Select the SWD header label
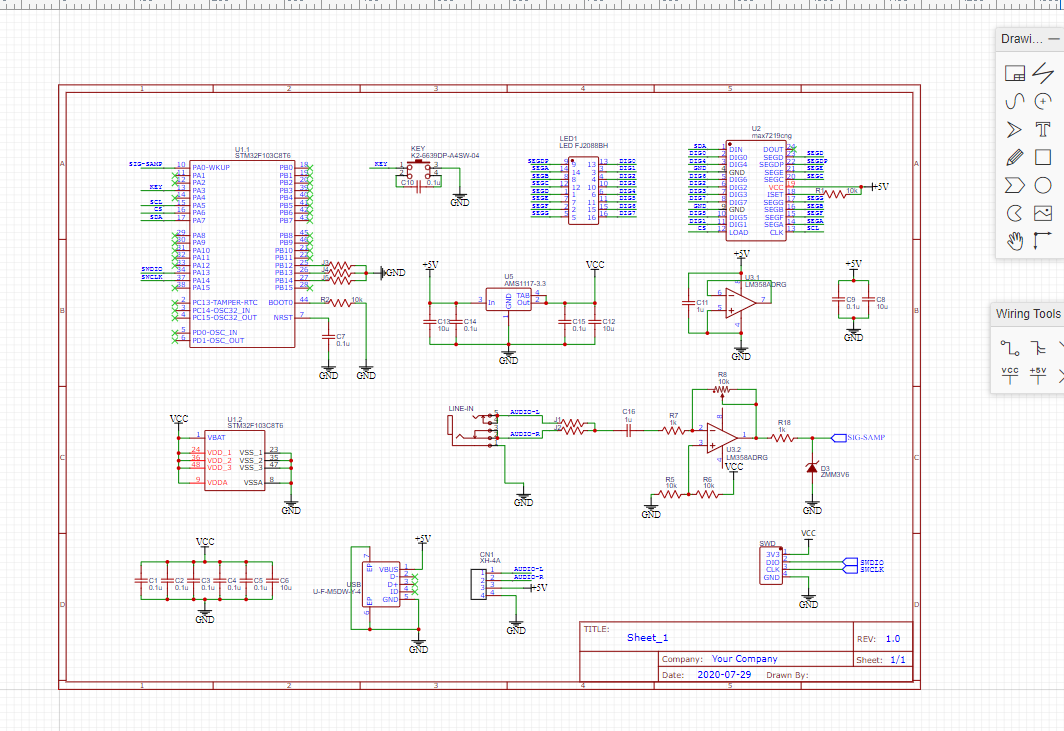The width and height of the screenshot is (1064, 731). [x=767, y=544]
